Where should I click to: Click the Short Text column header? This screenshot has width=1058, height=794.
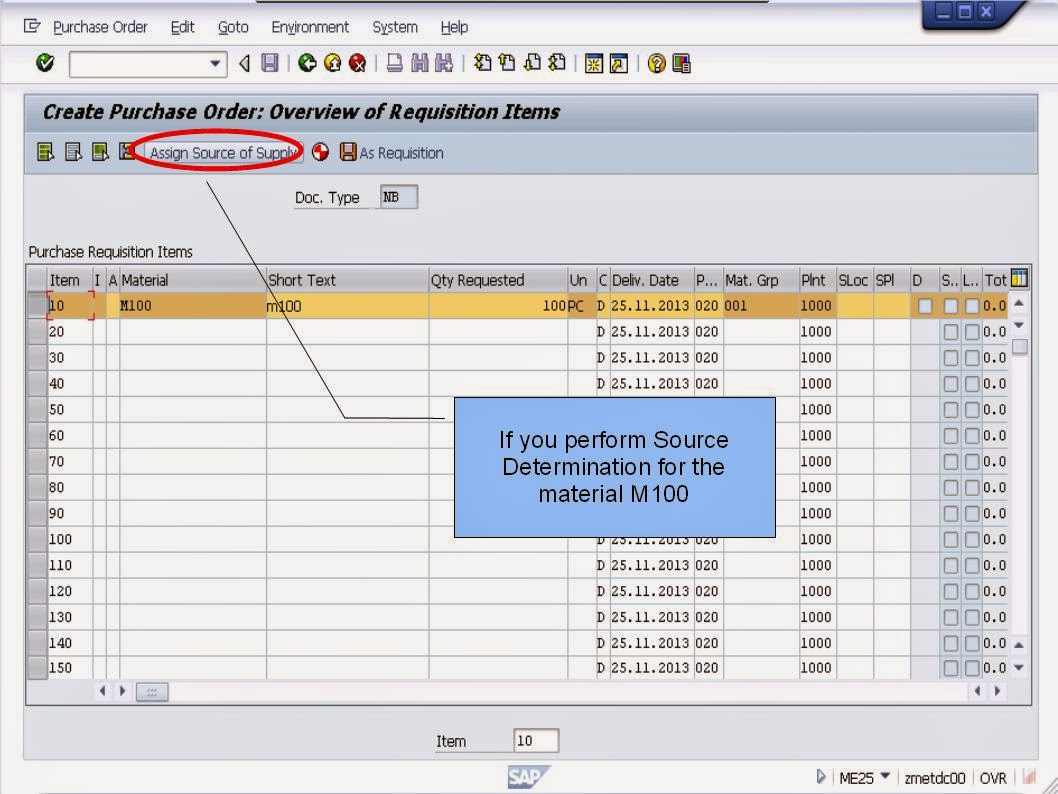pyautogui.click(x=347, y=280)
